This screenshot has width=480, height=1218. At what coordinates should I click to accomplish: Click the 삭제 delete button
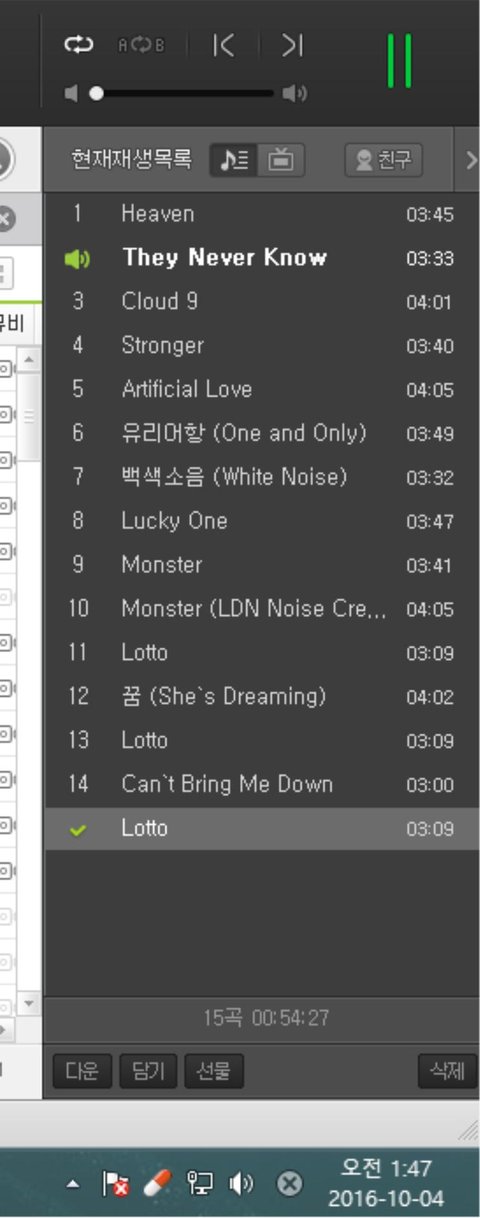[x=447, y=1071]
